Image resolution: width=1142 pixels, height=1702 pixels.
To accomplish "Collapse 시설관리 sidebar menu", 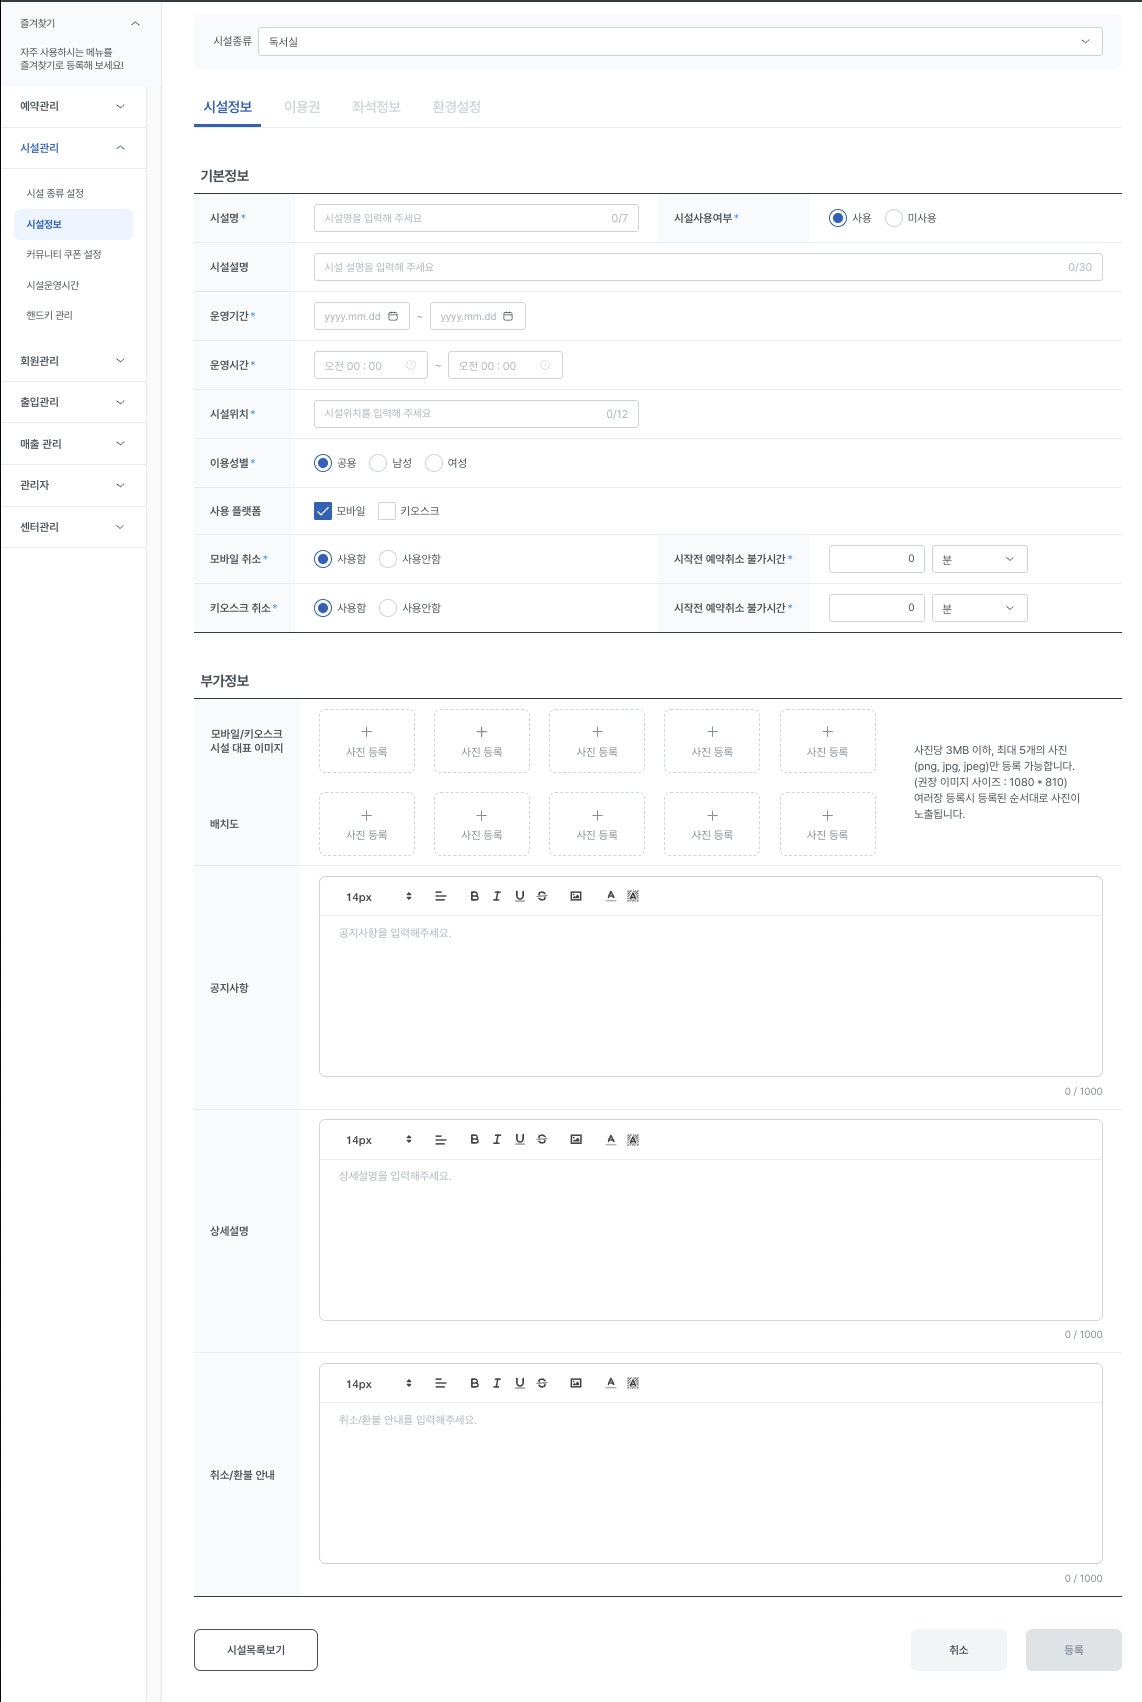I will tap(73, 148).
